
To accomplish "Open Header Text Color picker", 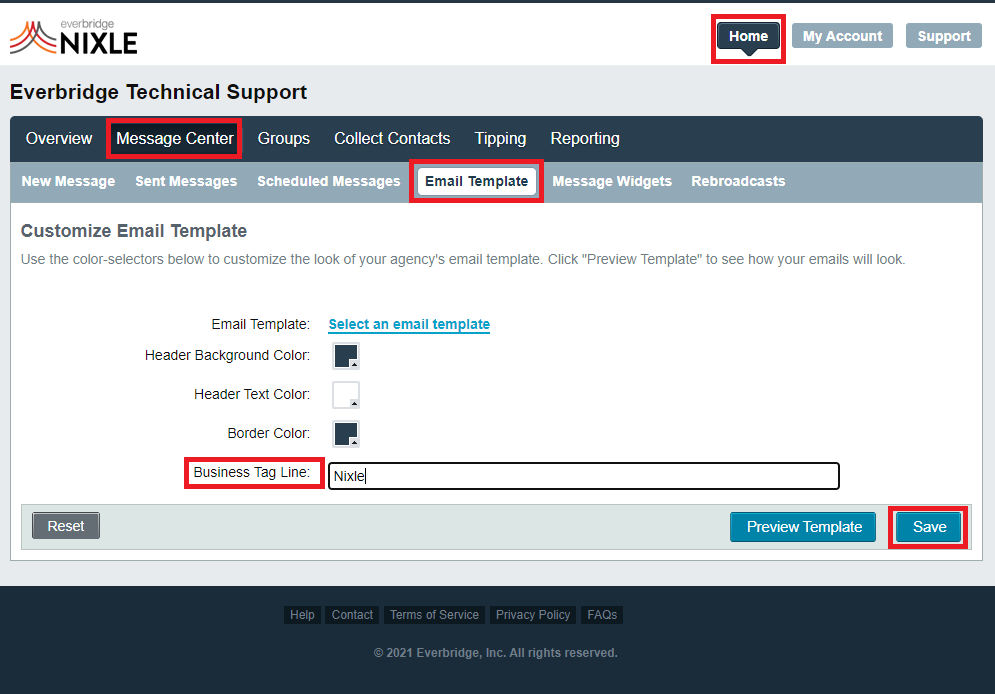I will click(x=346, y=395).
